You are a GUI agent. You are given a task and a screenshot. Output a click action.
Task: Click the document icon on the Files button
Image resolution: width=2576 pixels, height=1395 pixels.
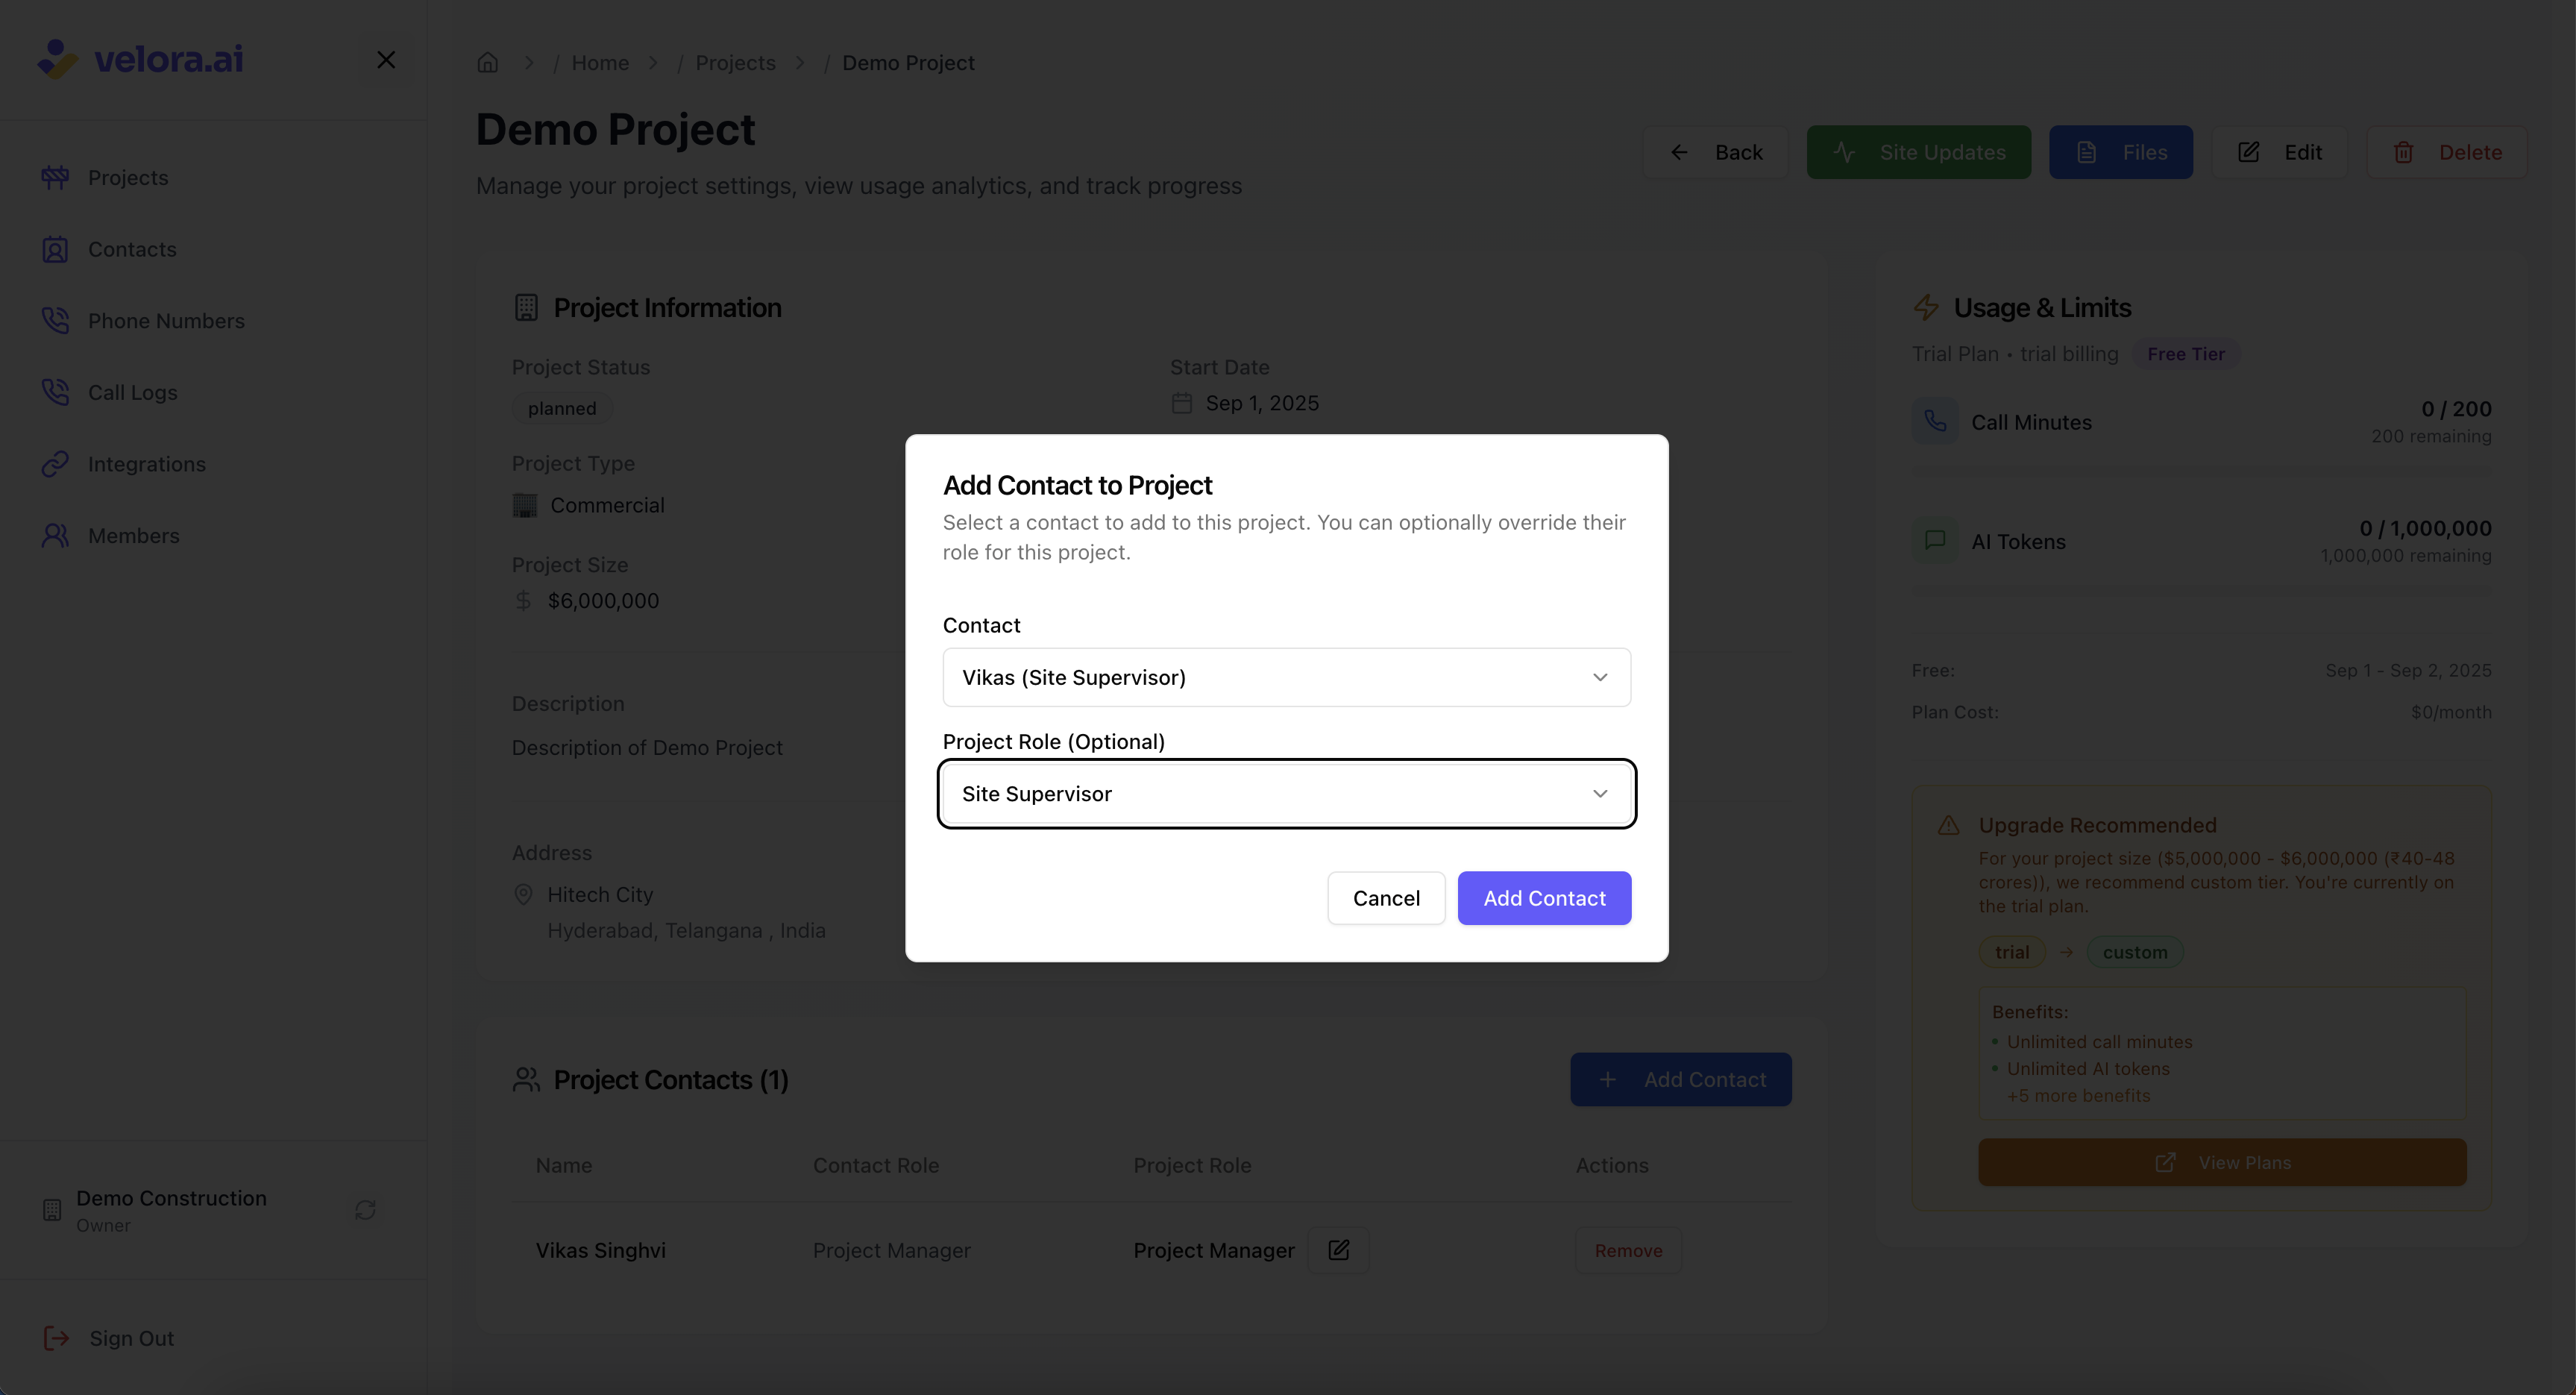2086,152
